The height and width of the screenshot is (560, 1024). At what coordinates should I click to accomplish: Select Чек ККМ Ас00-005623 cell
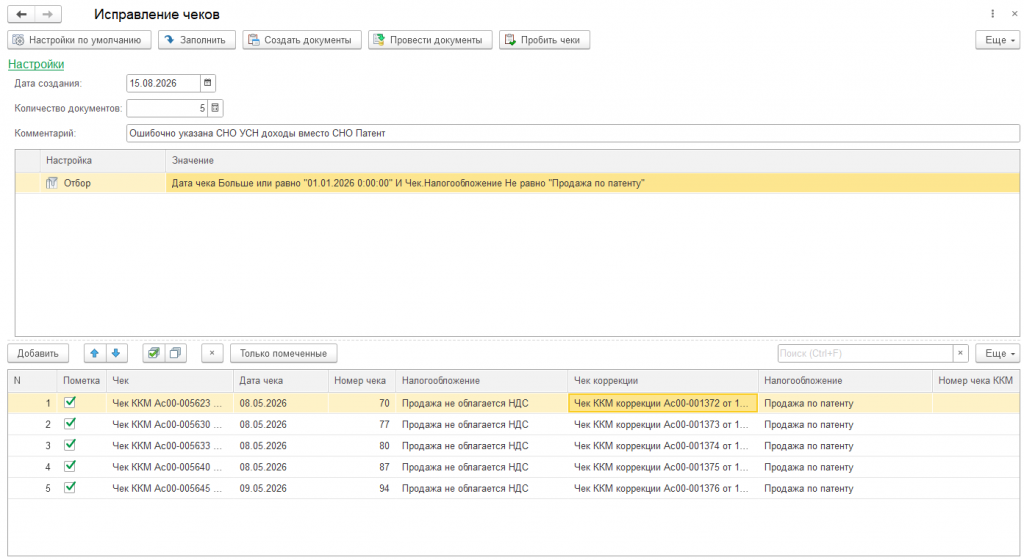tap(170, 403)
